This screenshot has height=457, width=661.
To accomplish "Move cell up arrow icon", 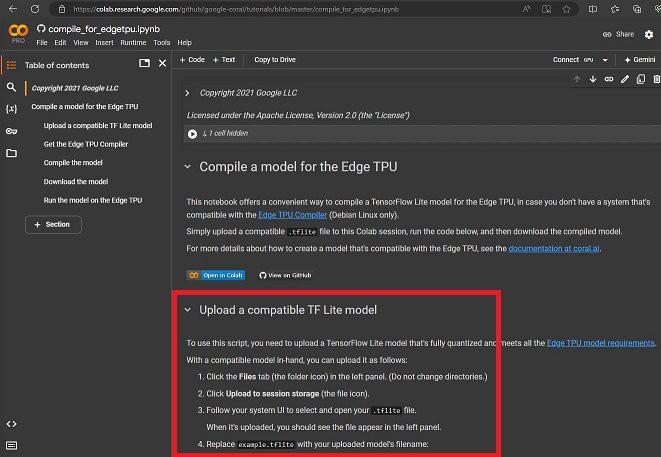I will (x=577, y=79).
